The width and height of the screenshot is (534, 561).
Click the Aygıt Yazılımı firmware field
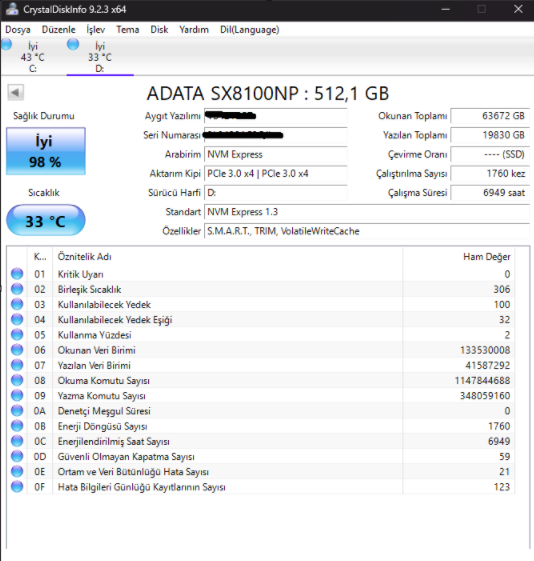pos(275,116)
